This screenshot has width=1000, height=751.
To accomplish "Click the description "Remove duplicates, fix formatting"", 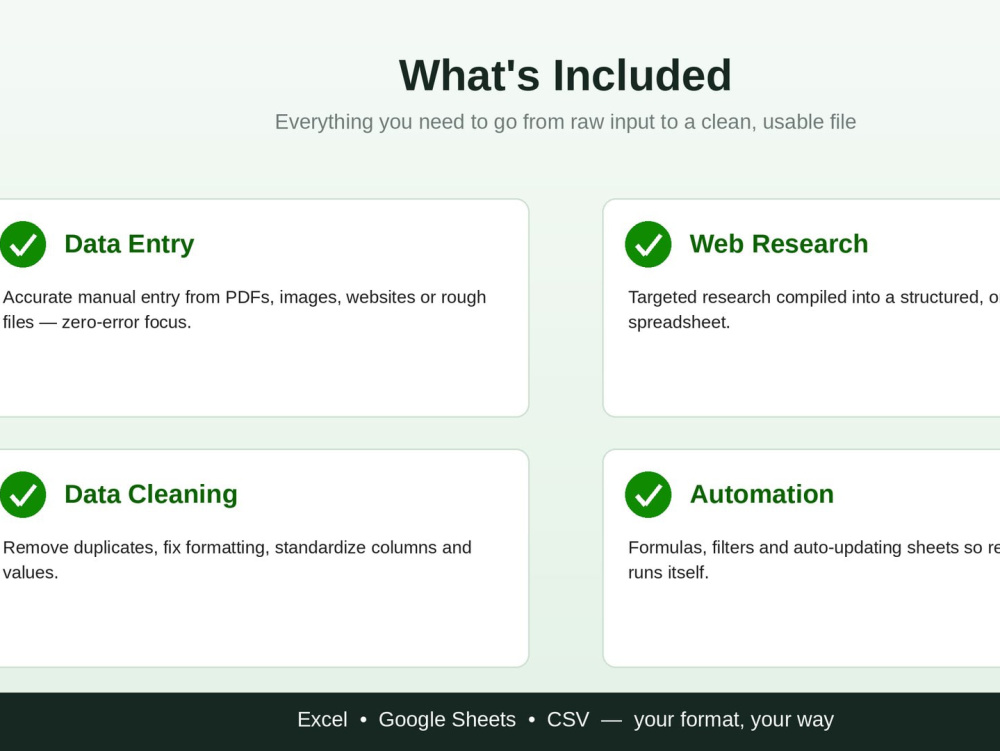I will coord(237,560).
